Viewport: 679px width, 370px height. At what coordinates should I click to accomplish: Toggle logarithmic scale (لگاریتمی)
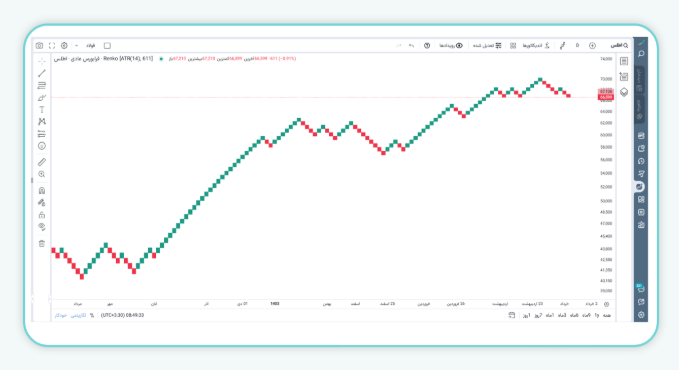pos(78,315)
